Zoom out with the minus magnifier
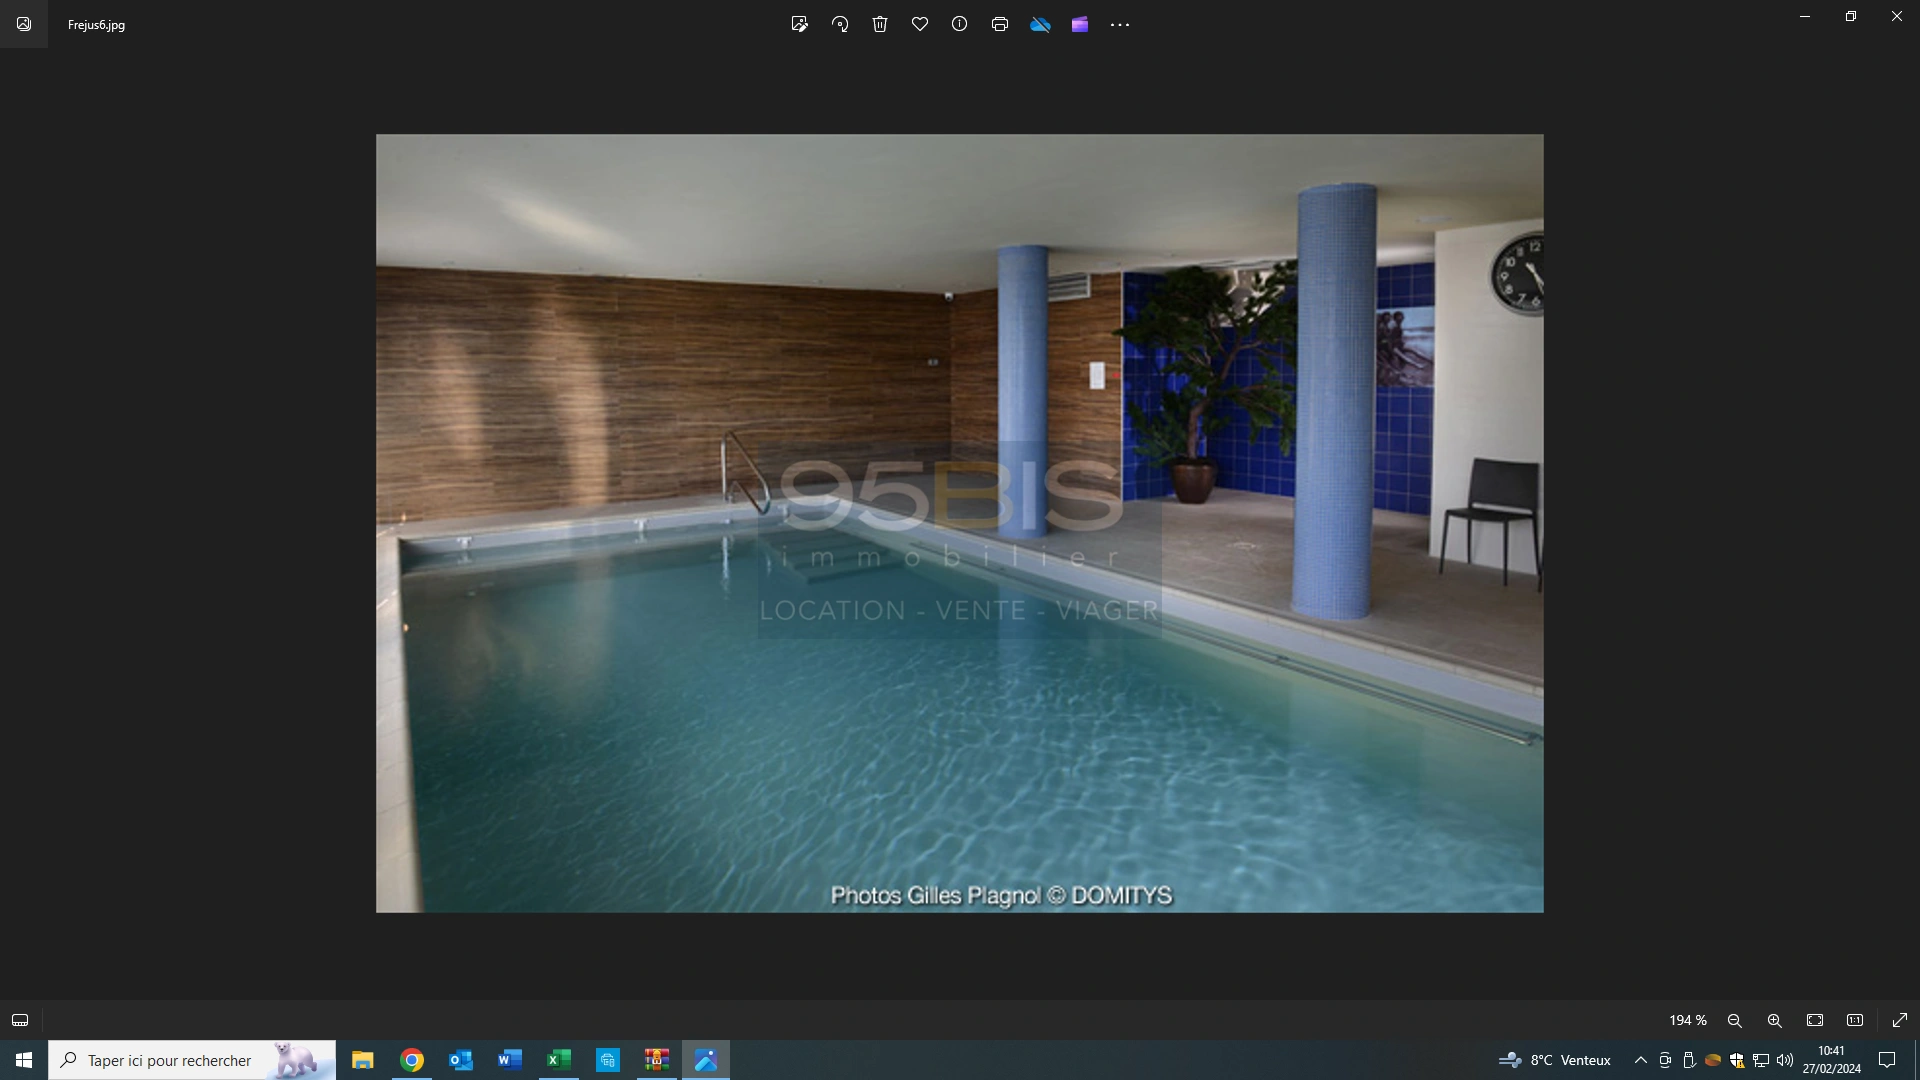Image resolution: width=1920 pixels, height=1080 pixels. [x=1735, y=1020]
